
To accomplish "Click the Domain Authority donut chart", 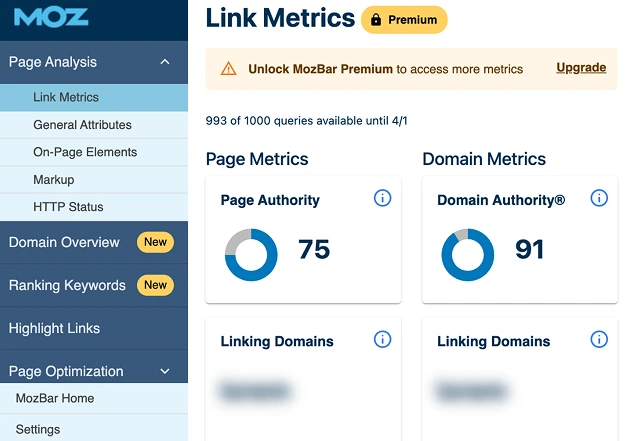I will [468, 255].
